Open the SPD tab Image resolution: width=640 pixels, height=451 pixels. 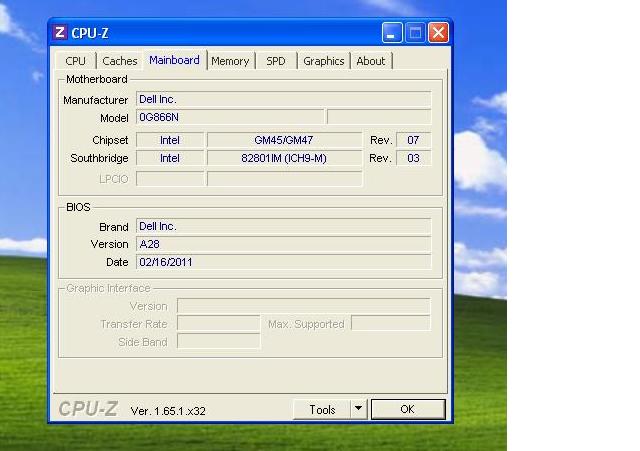coord(276,61)
